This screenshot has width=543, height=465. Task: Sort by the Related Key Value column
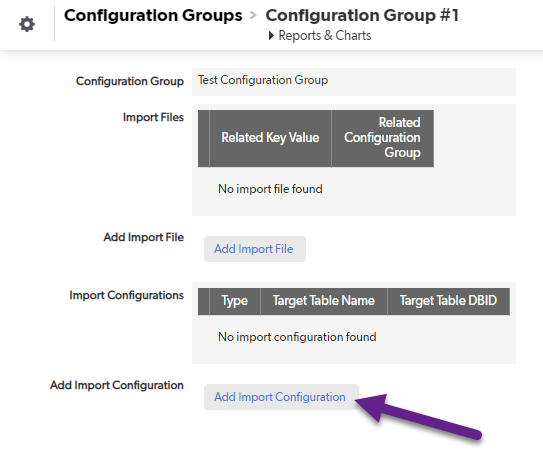click(270, 138)
